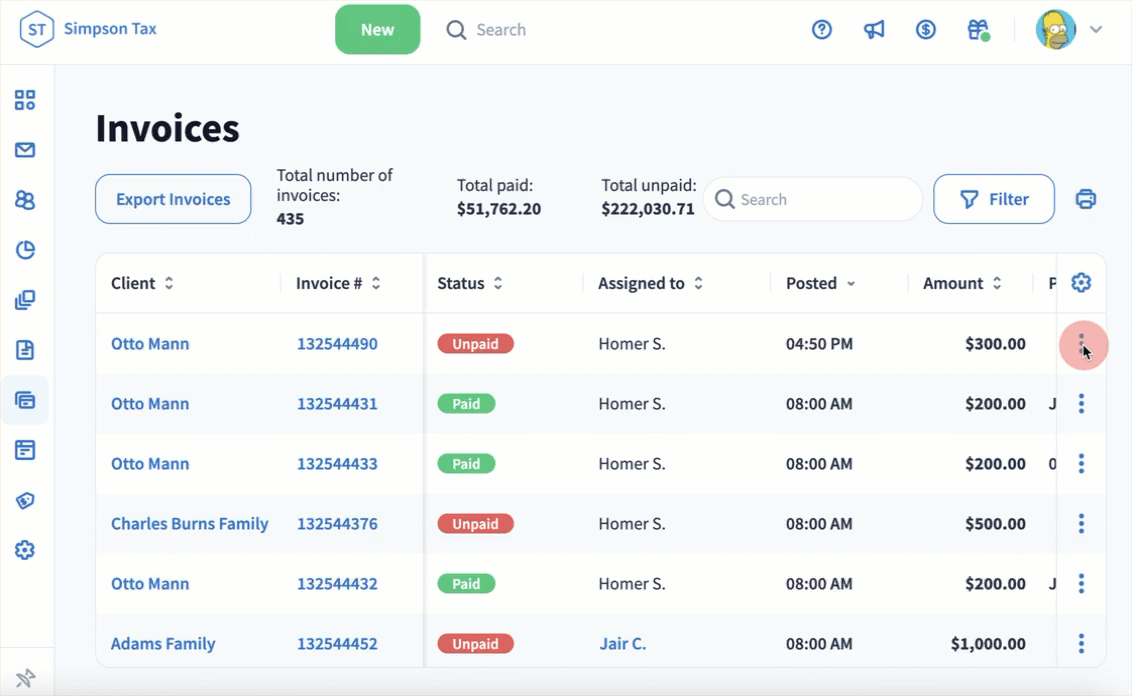Click the green New button
This screenshot has width=1132, height=696.
coord(377,30)
